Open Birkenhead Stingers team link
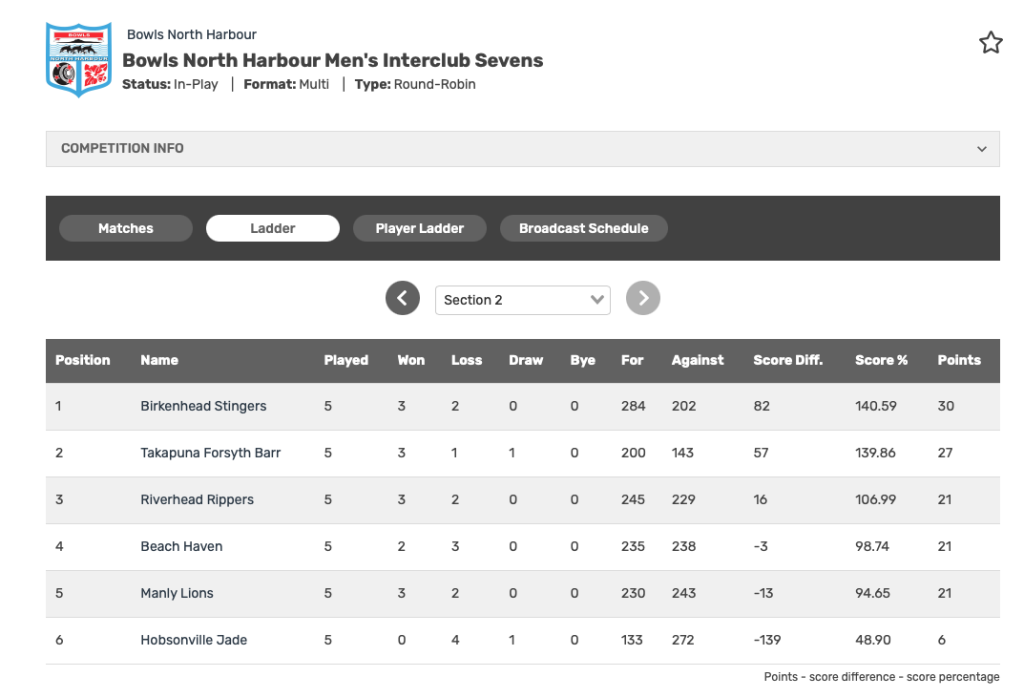 [203, 406]
